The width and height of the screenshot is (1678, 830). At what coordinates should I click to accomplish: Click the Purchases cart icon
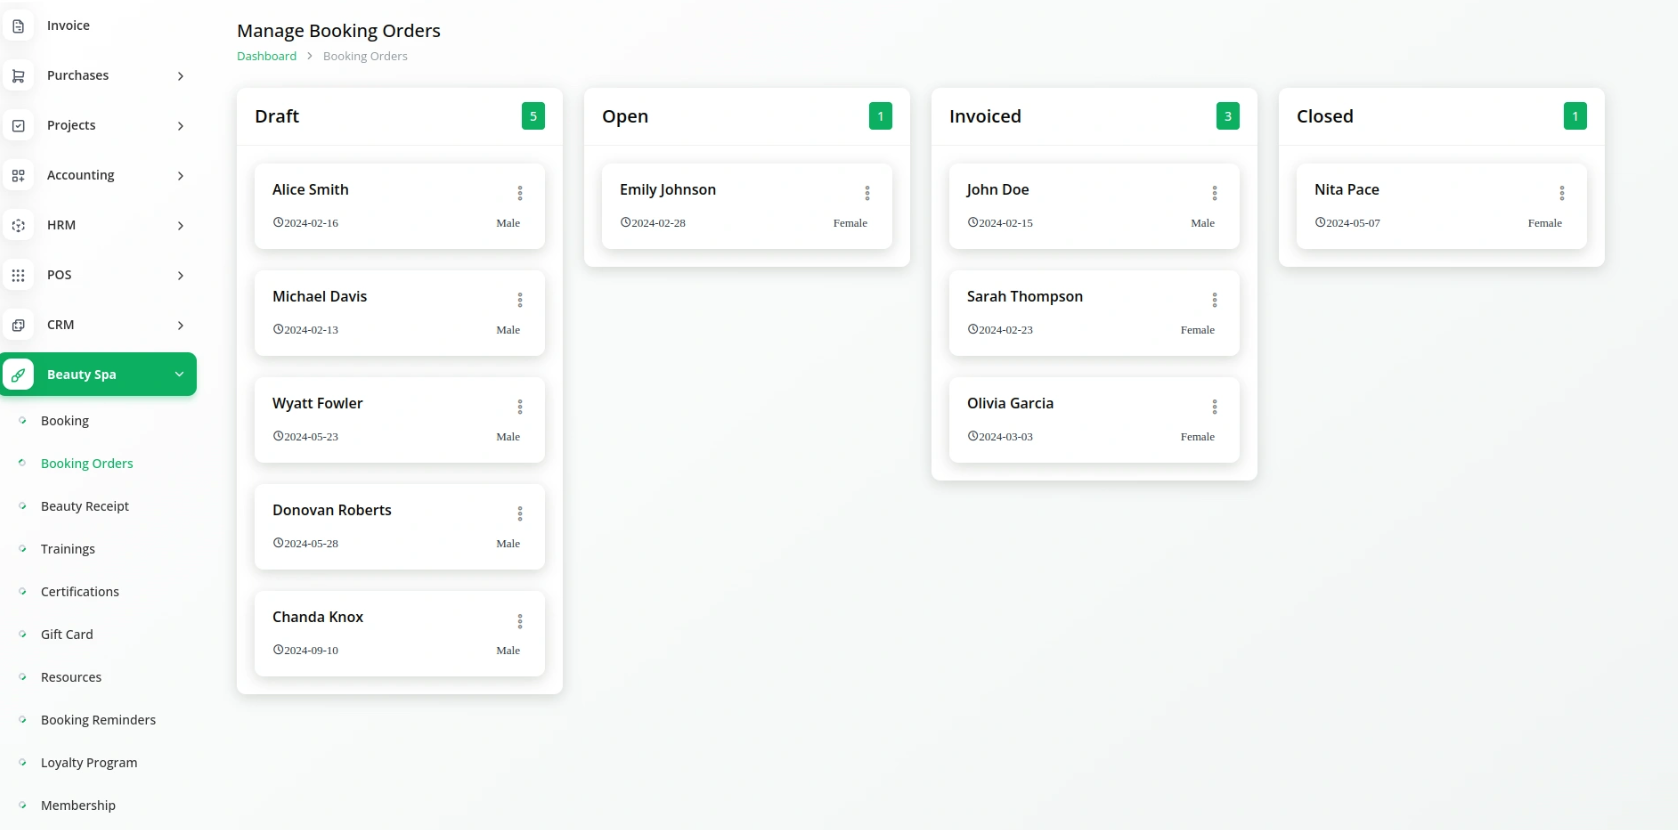18,76
